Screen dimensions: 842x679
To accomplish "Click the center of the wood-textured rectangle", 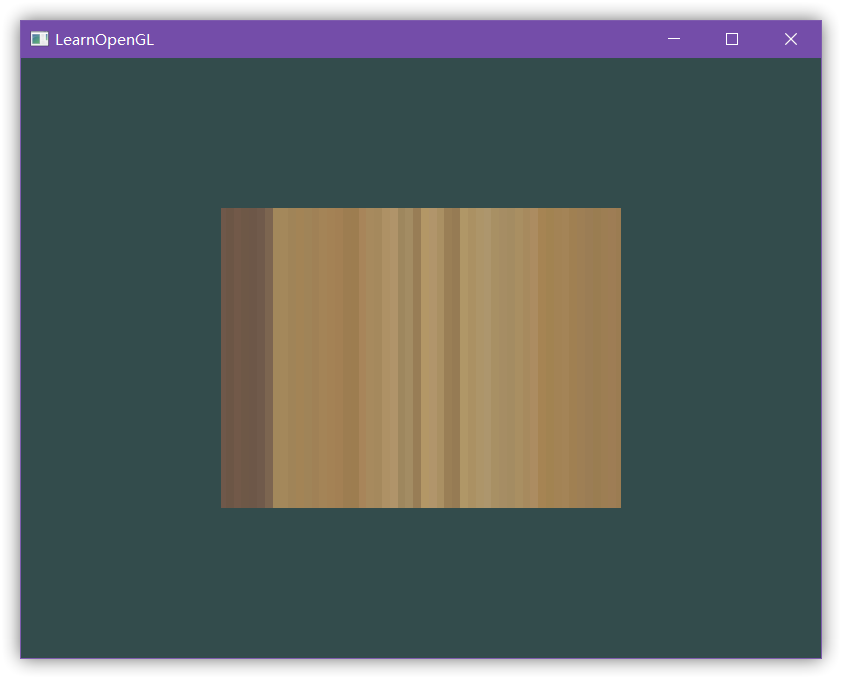I will (x=421, y=358).
